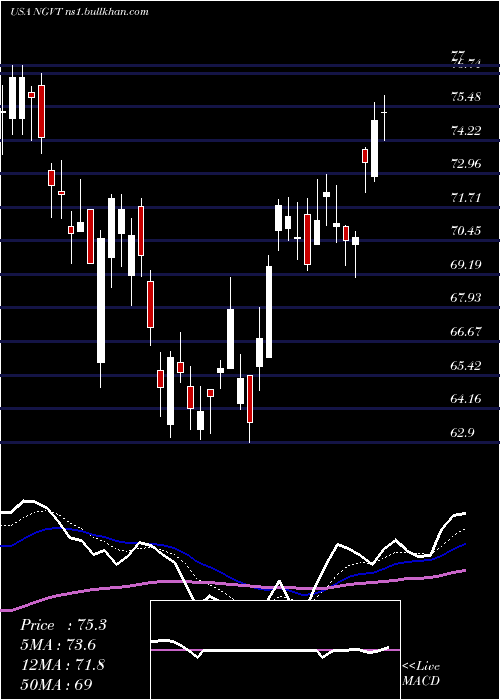Click the 'USA NGVT ns1.bullkhan.com' header text

point(79,12)
